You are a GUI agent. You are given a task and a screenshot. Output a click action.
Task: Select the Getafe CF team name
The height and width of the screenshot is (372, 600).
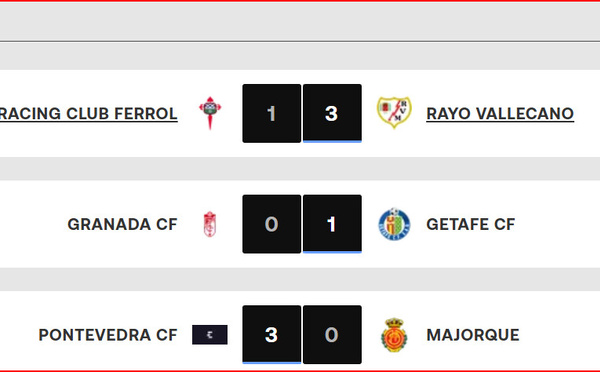(471, 224)
